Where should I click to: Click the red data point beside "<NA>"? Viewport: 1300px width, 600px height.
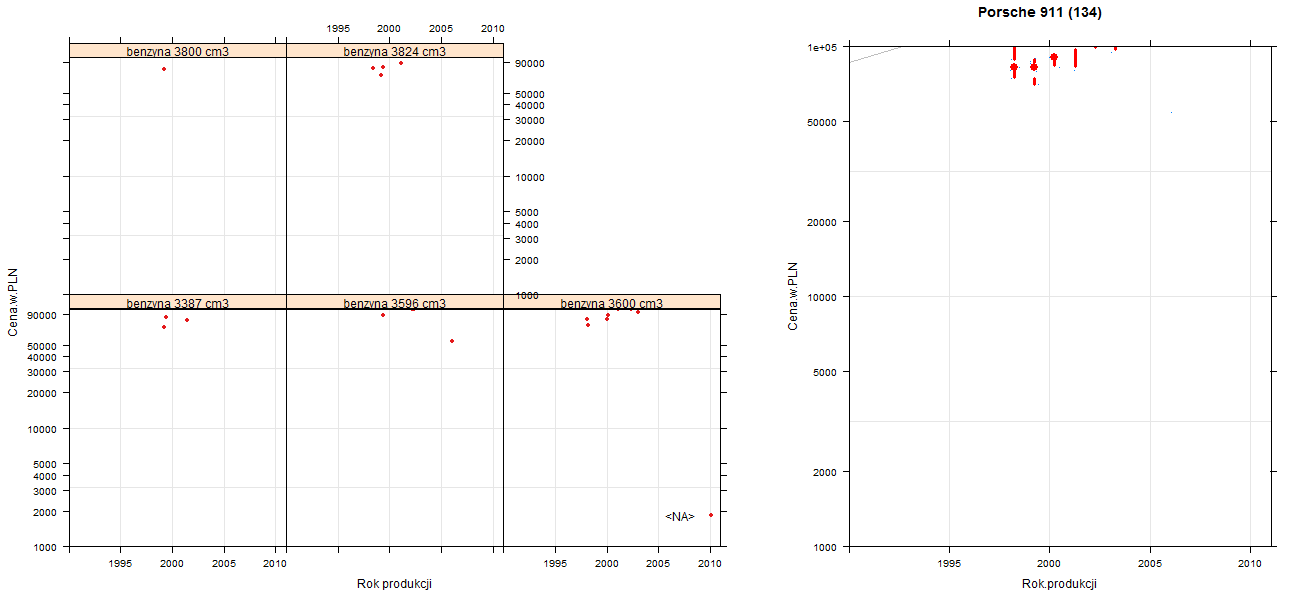coord(711,515)
